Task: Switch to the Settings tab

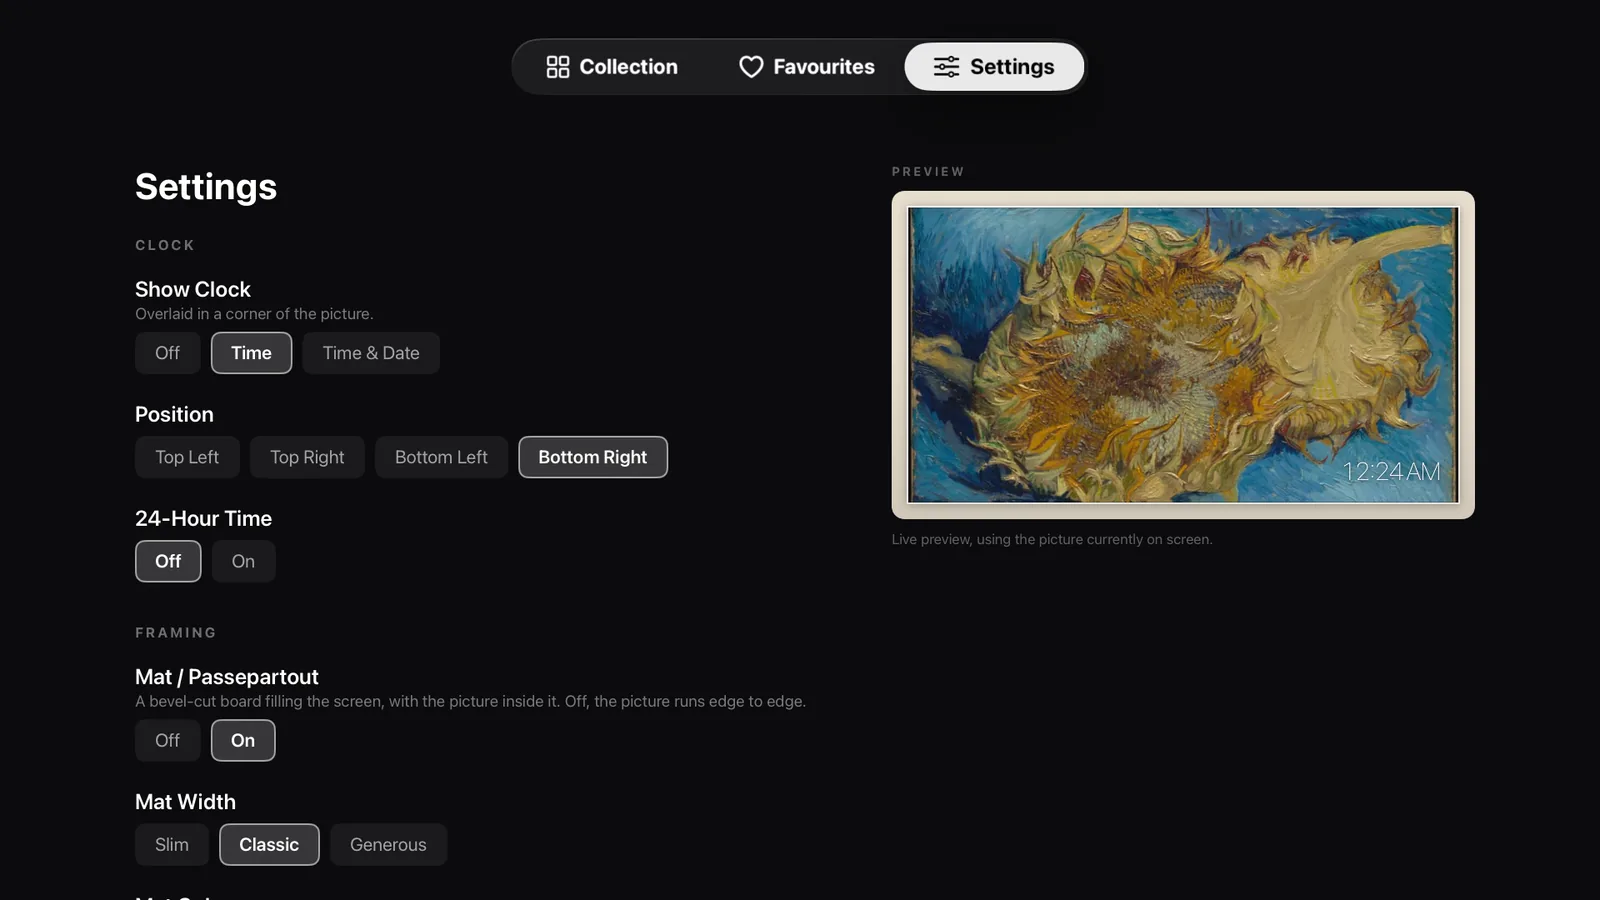Action: 994,67
